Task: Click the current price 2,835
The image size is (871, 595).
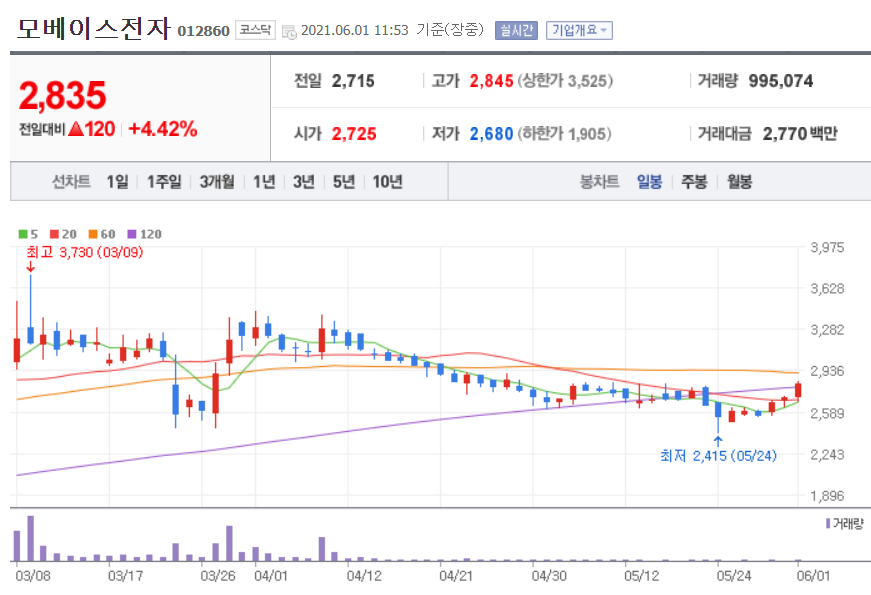Action: (62, 96)
